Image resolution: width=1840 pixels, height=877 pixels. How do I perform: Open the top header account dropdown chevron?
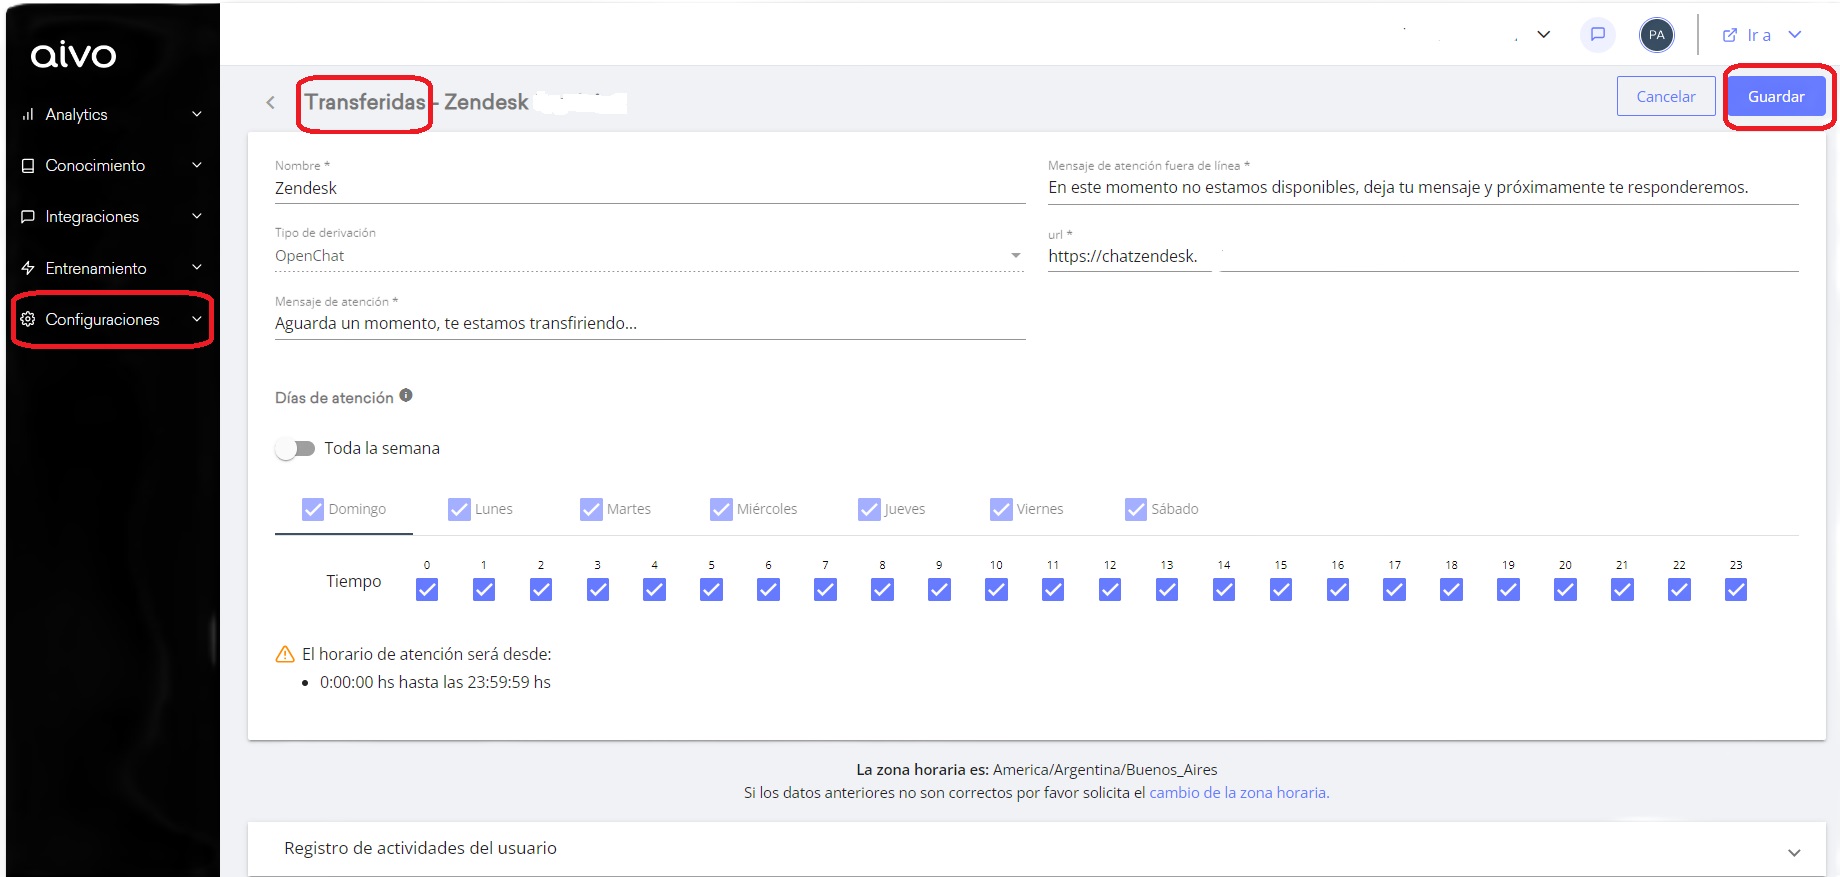click(1544, 35)
